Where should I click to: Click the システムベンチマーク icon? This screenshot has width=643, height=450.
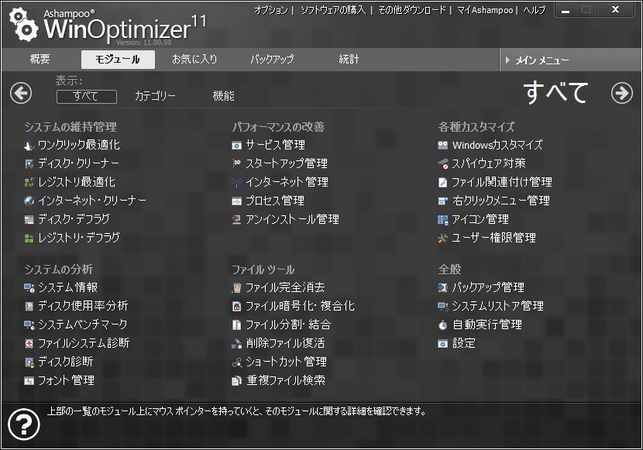[x=29, y=325]
